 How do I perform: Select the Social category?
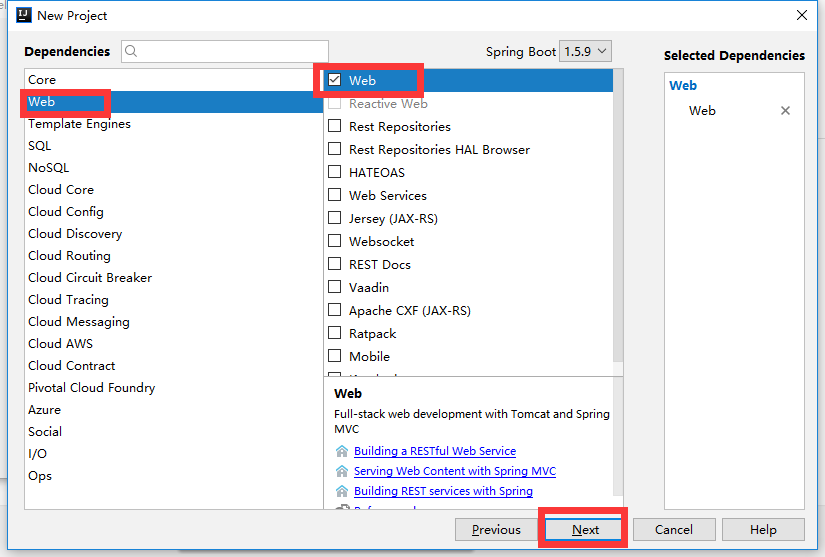[174, 432]
